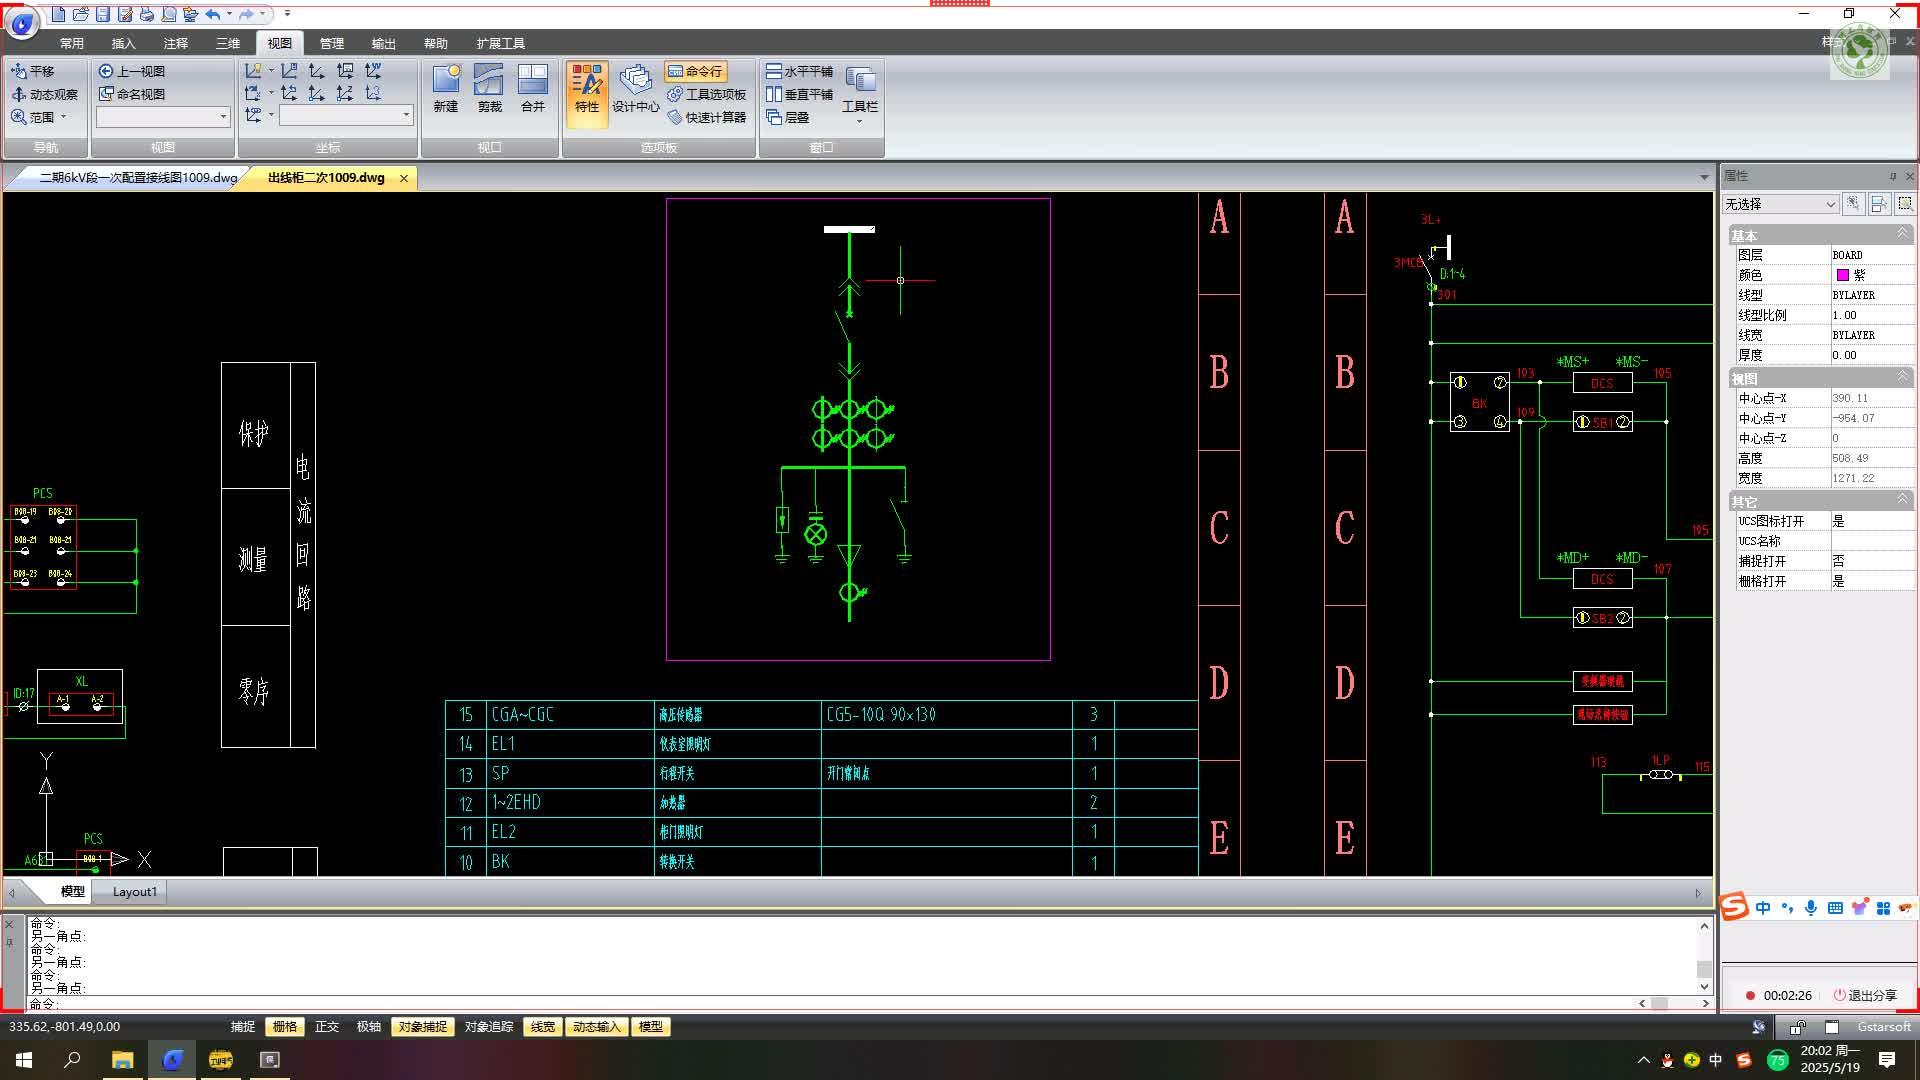Toggle 对象捕捉 object snap in status bar
1920x1080 pixels.
tap(422, 1026)
